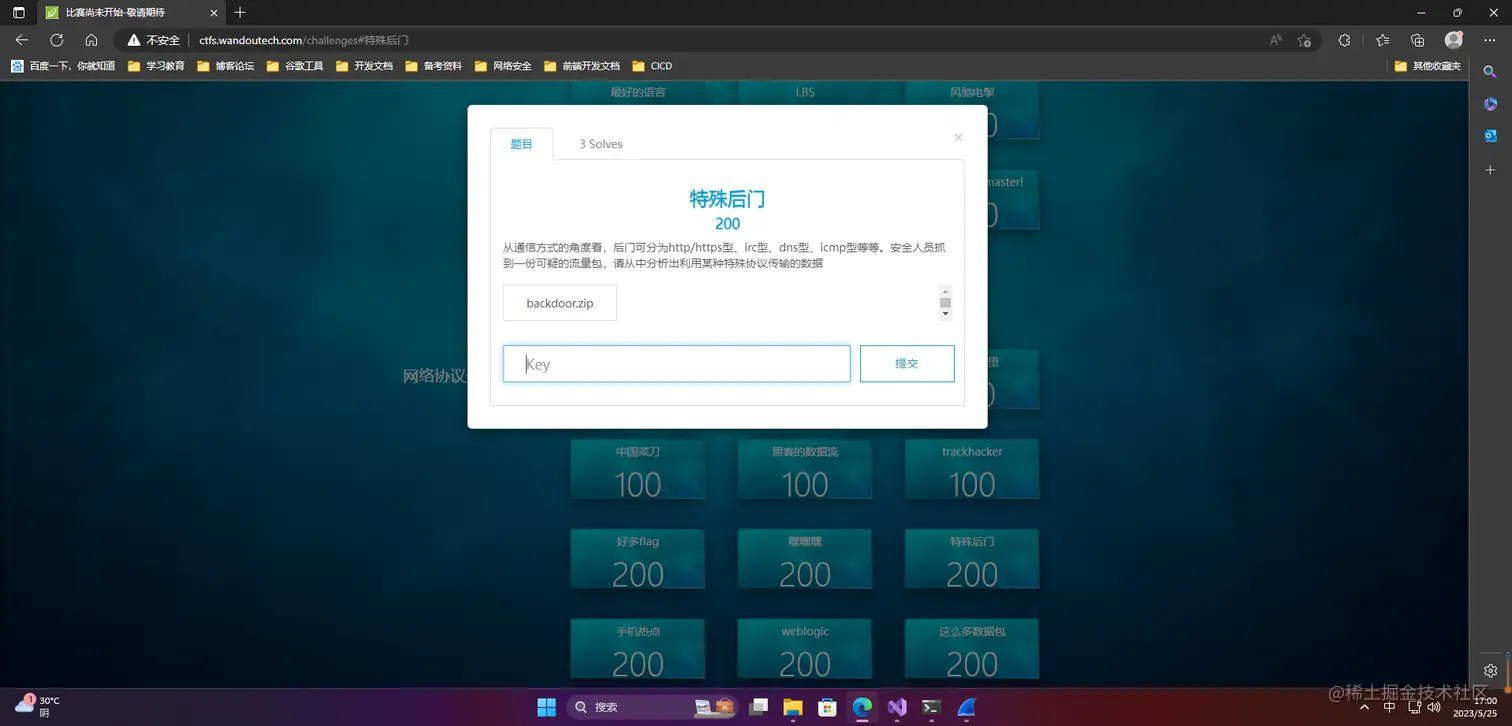This screenshot has width=1512, height=726.
Task: Mute system volume from the tray
Action: pos(1434,707)
